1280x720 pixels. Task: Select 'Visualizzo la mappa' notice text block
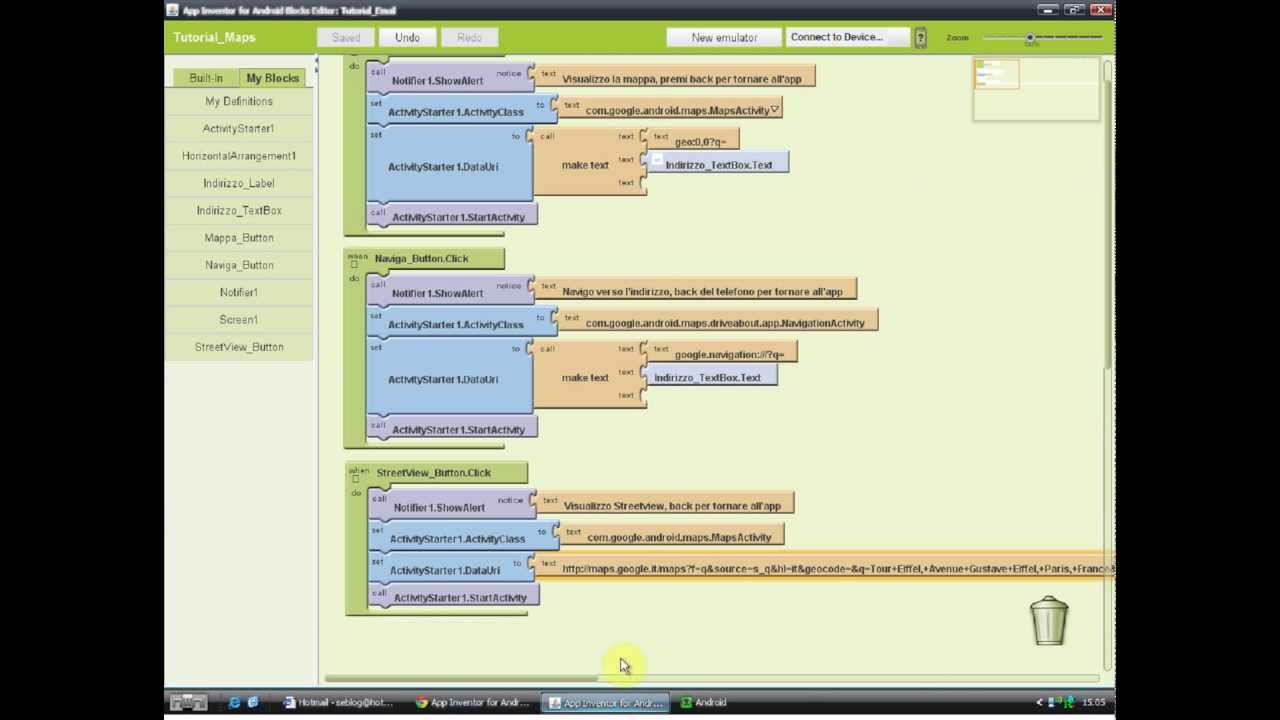[676, 78]
